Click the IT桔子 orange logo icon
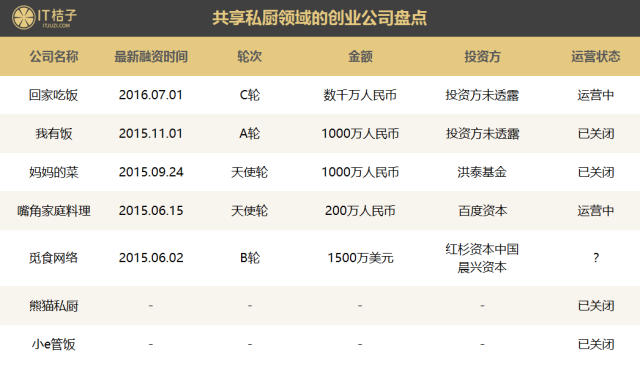The image size is (640, 365). (23, 17)
